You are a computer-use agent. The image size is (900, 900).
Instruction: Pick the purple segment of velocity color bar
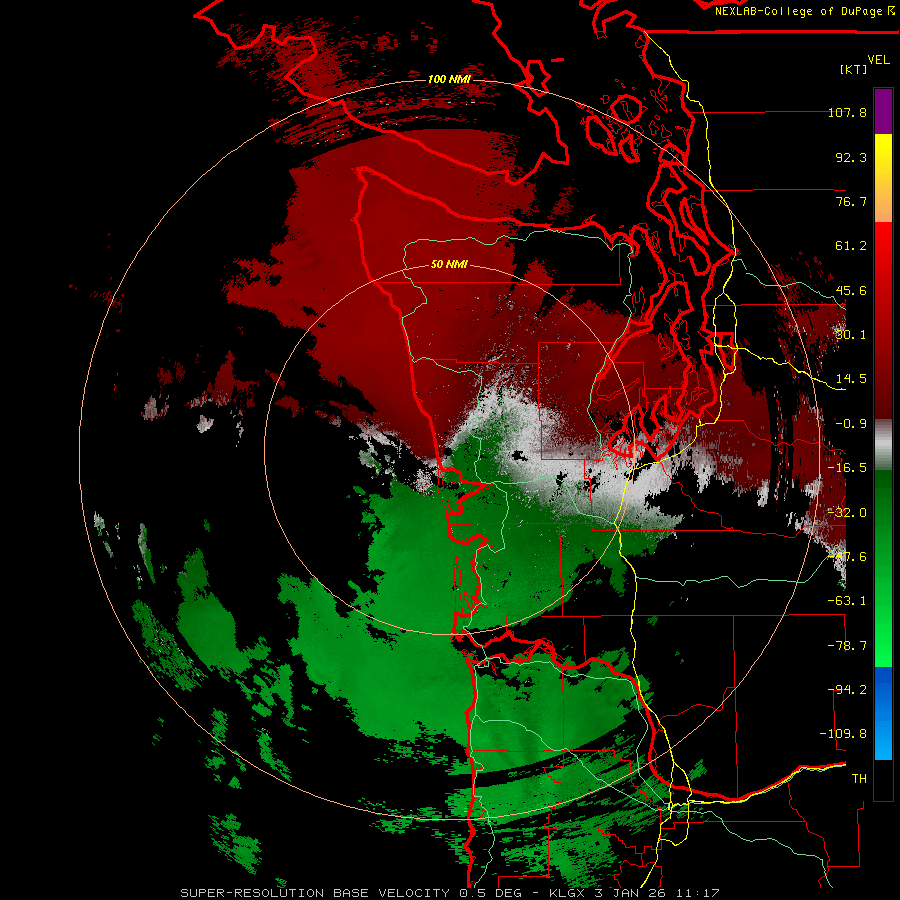(883, 112)
